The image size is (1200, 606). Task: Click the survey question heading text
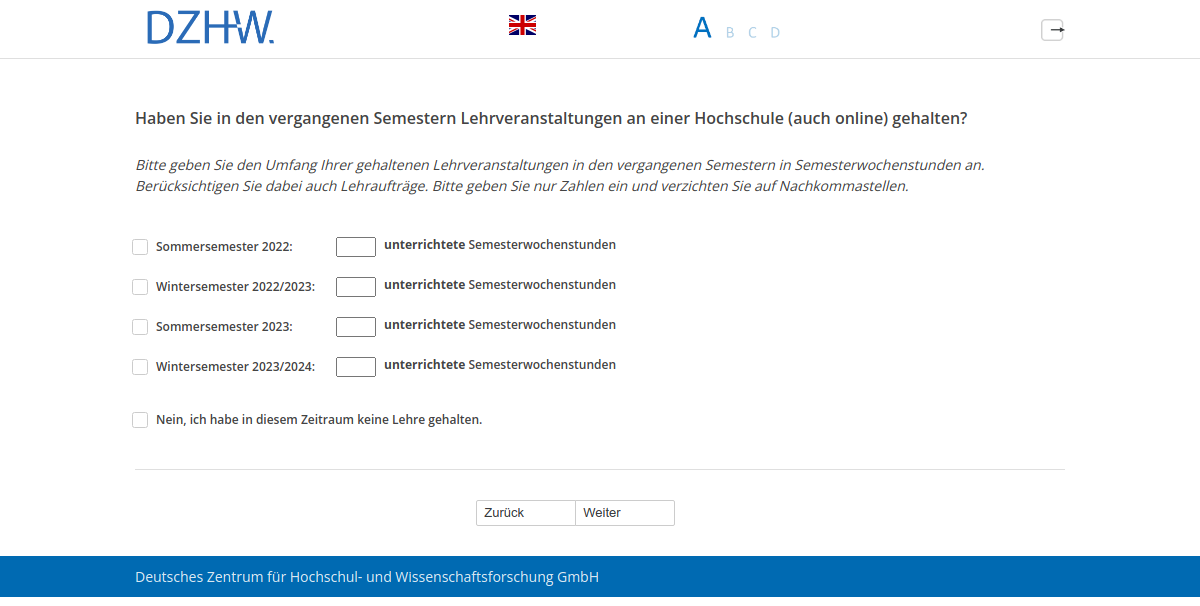[x=550, y=117]
